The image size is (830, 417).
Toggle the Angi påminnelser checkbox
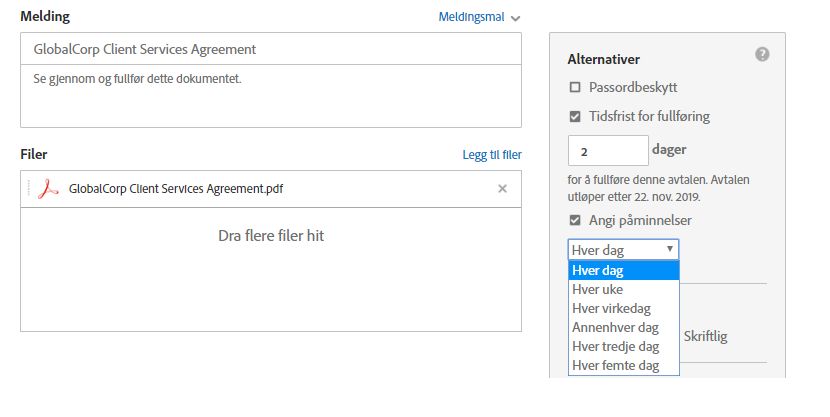pyautogui.click(x=575, y=220)
